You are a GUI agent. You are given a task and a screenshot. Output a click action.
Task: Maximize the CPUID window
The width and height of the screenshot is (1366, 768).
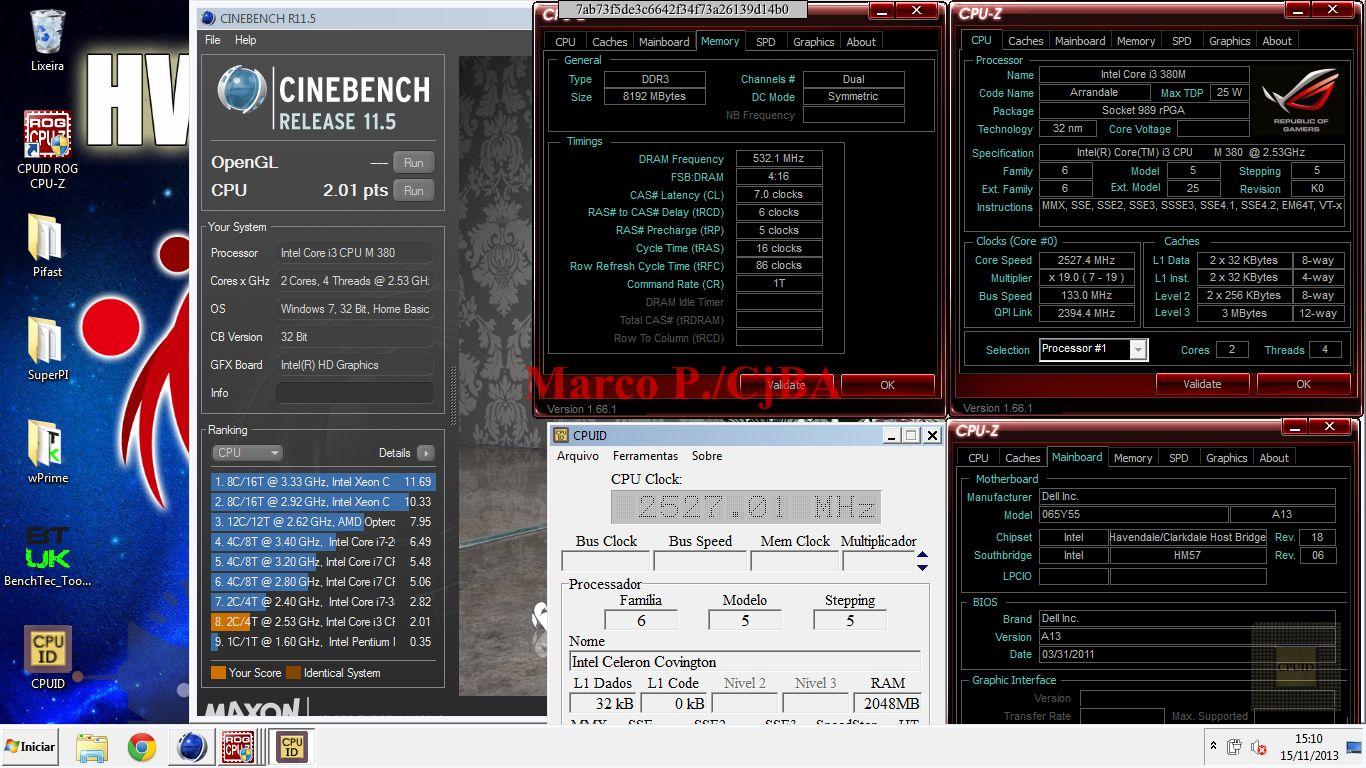(911, 435)
